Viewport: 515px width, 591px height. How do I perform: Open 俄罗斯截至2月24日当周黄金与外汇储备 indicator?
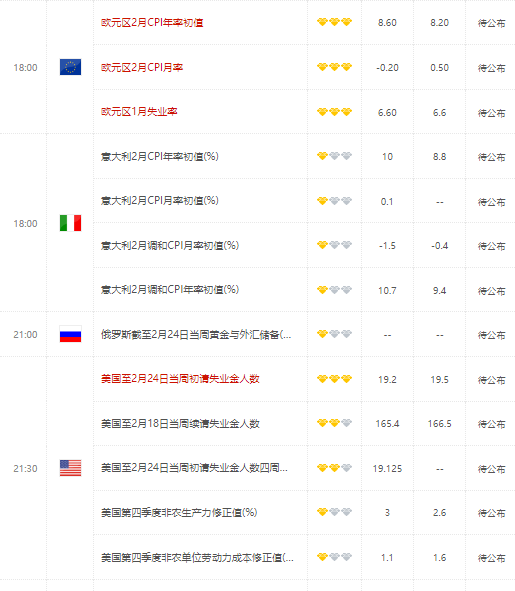pos(196,334)
